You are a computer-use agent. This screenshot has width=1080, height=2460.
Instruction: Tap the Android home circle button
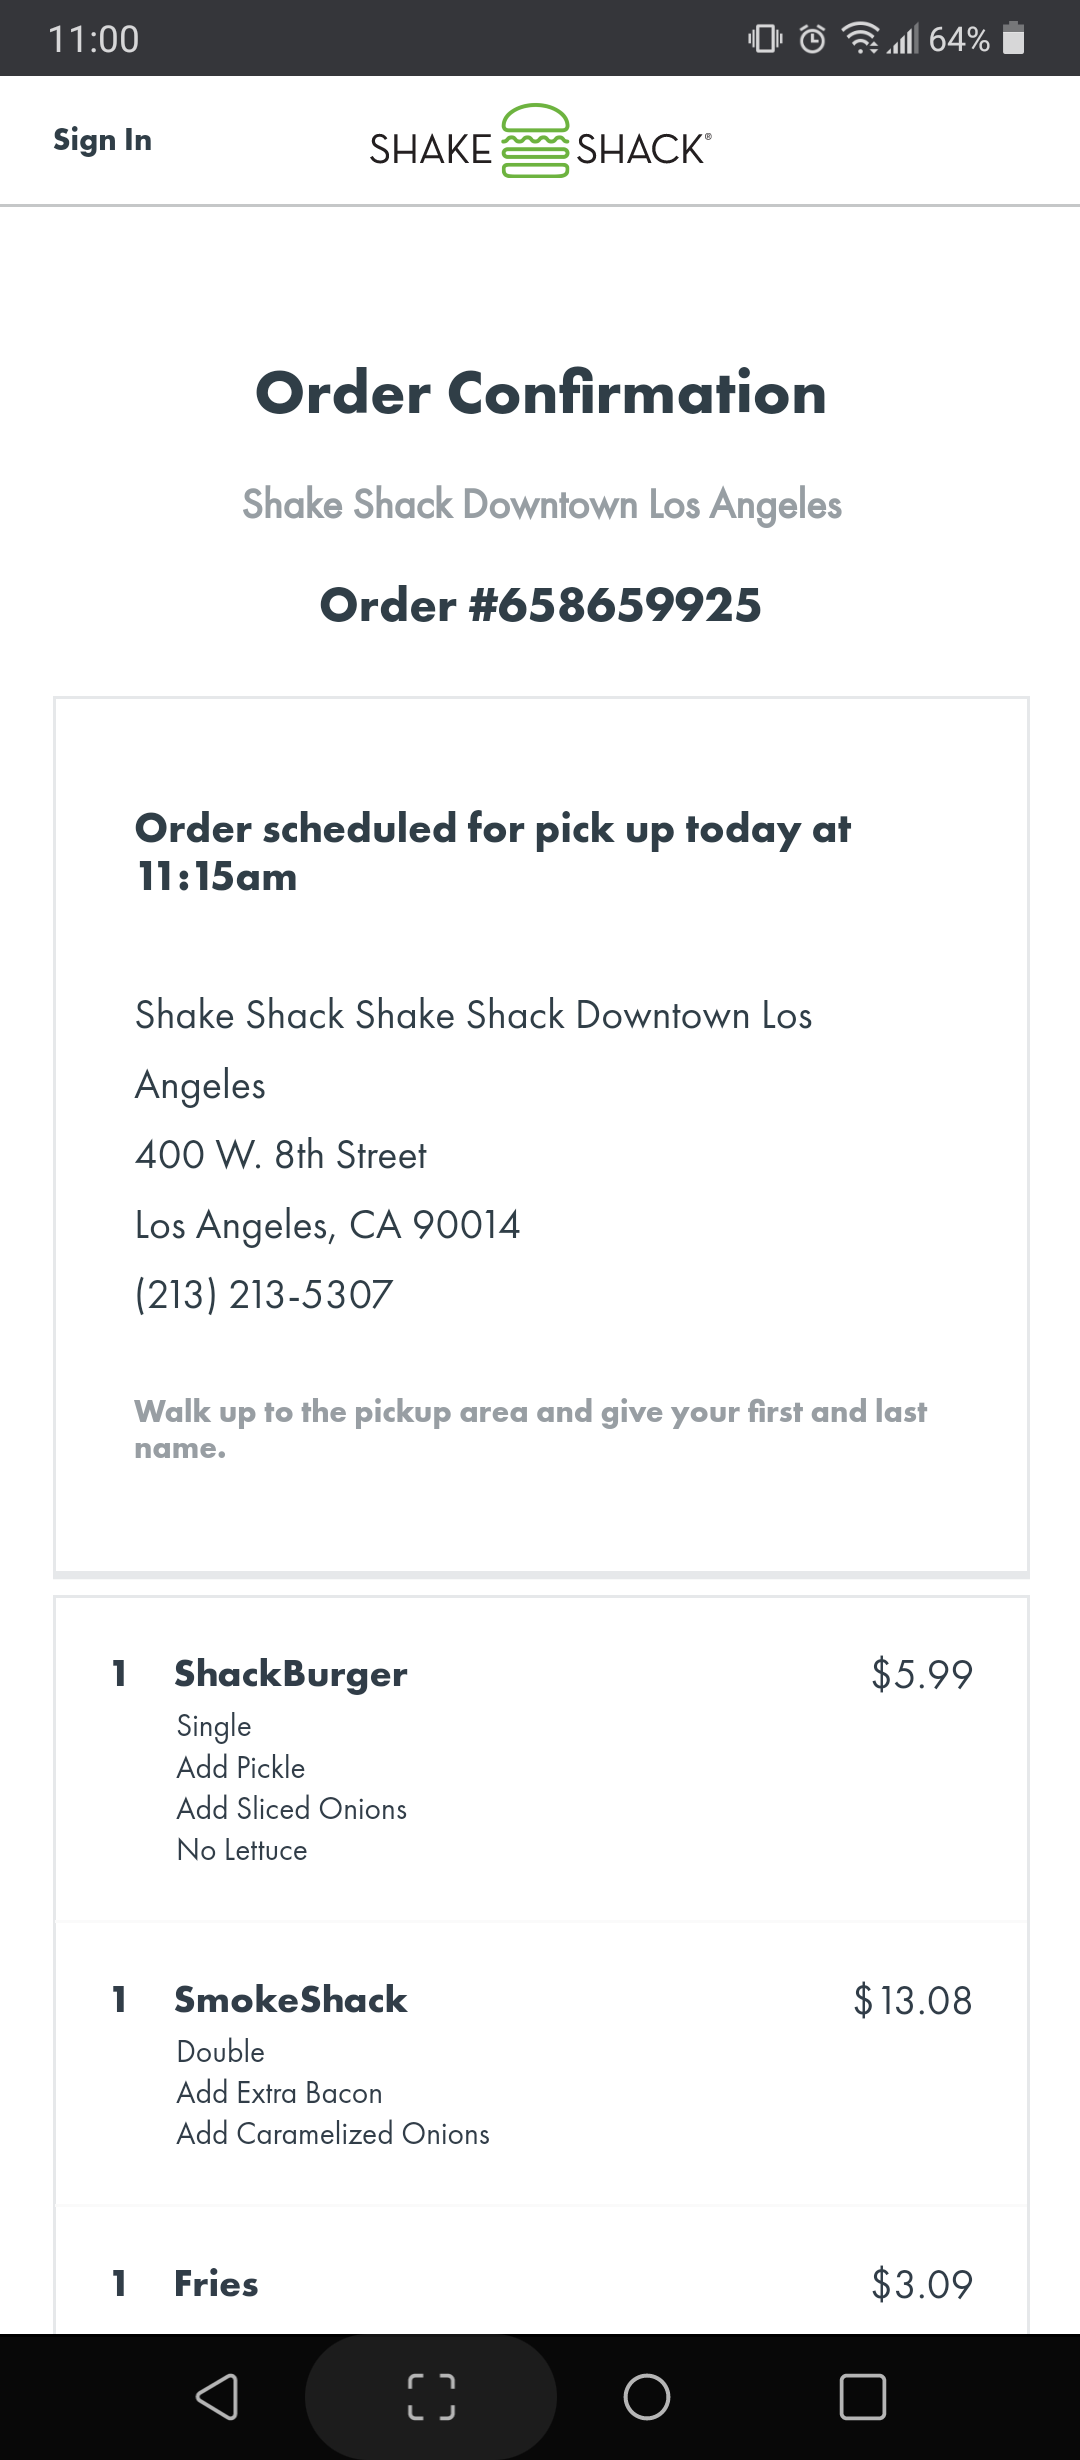coord(646,2396)
